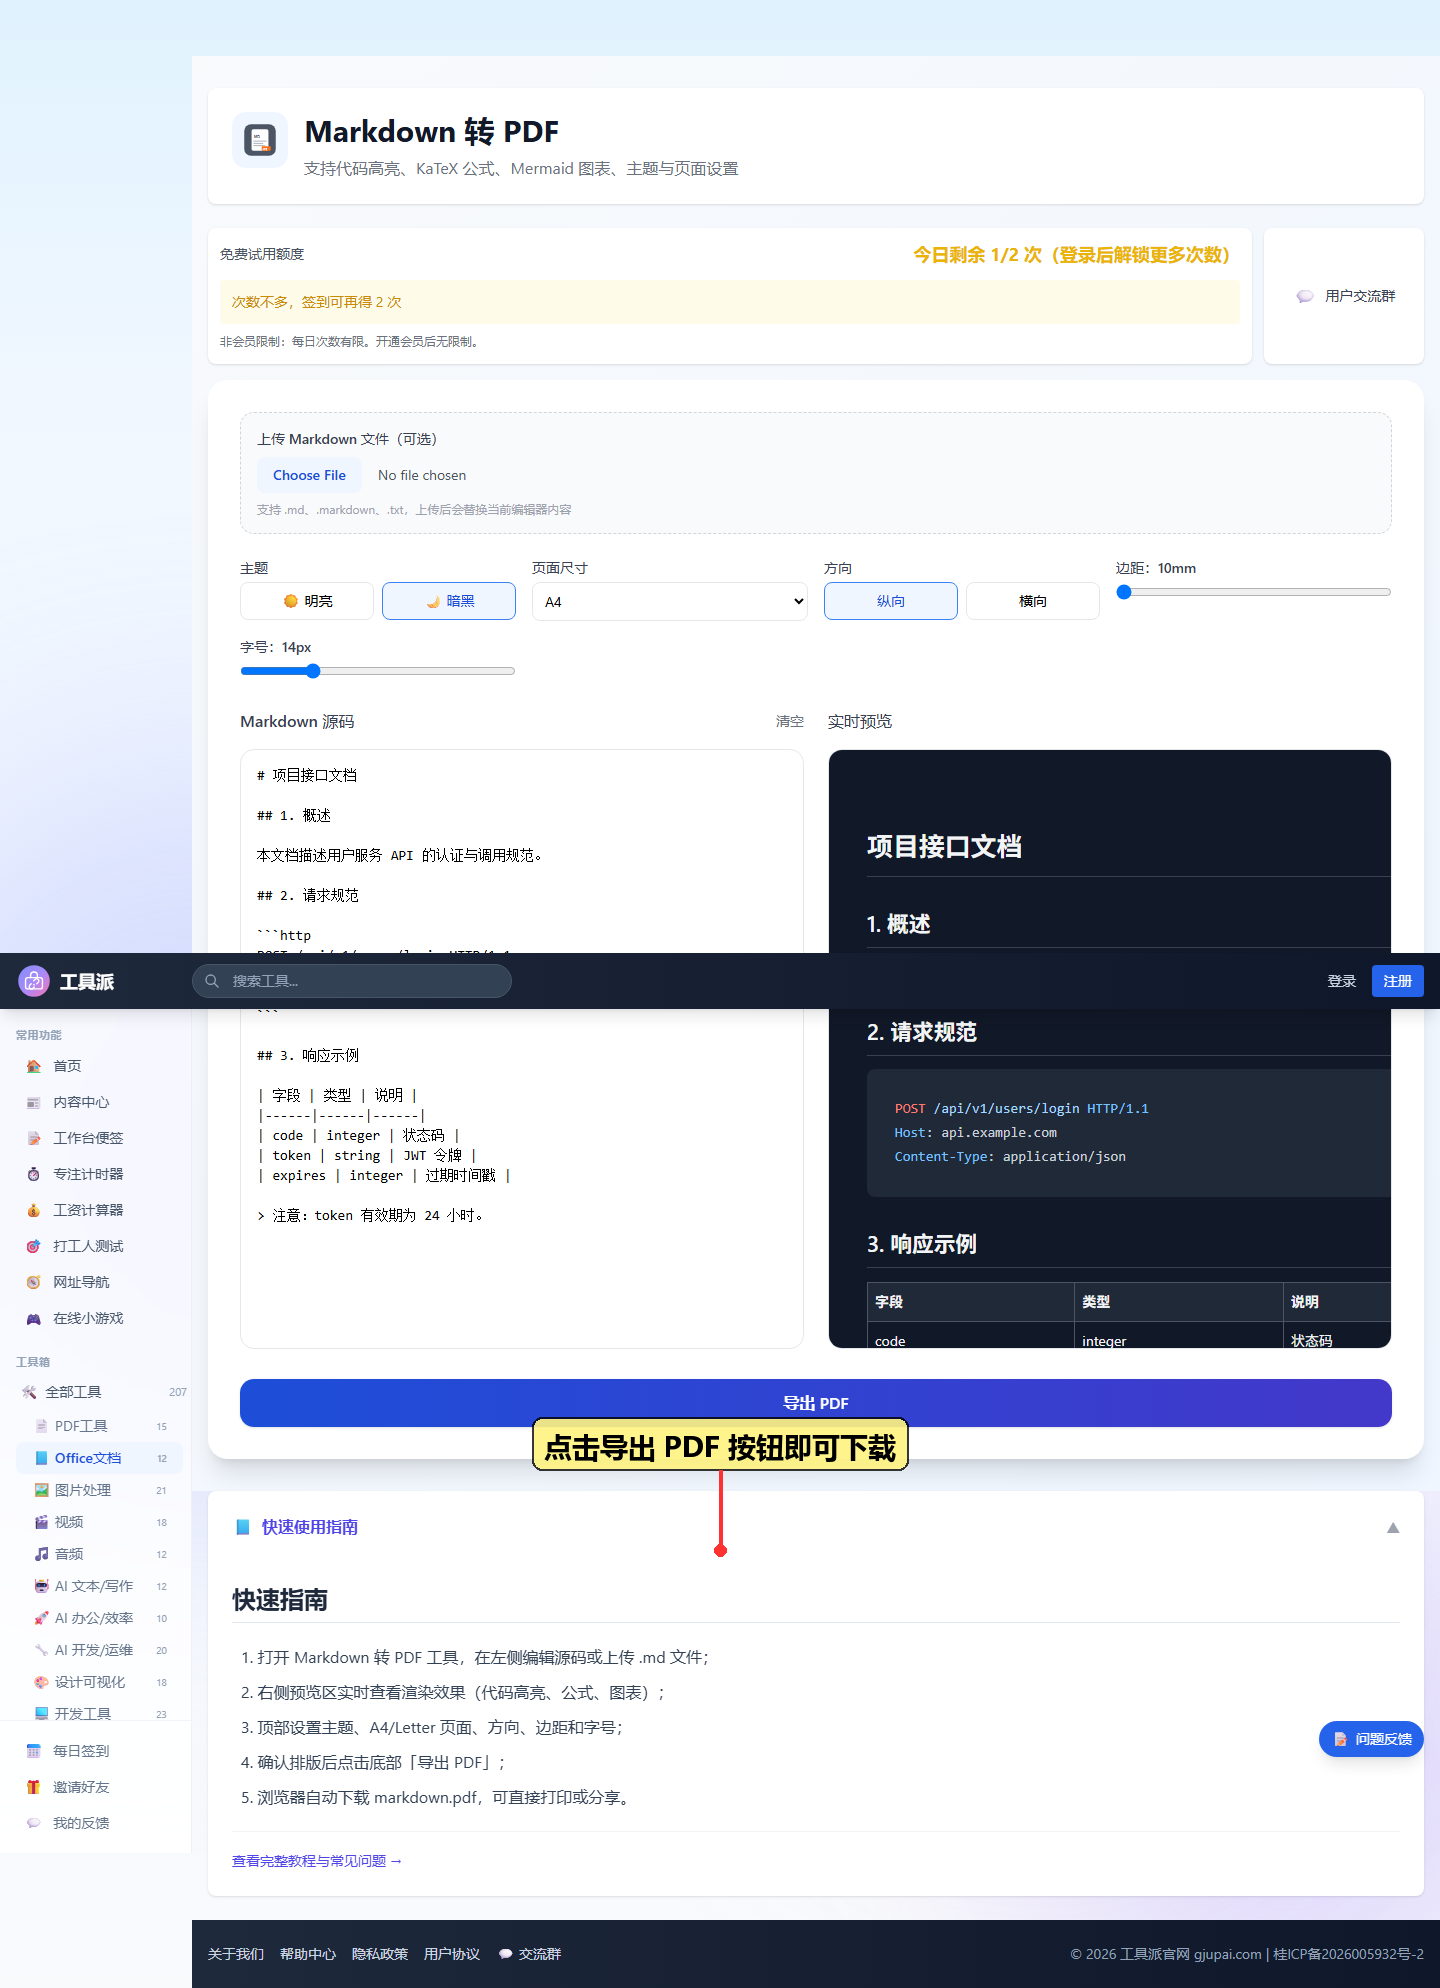The width and height of the screenshot is (1440, 1988).
Task: Click 每日签到 calendar icon
Action: coord(34,1751)
